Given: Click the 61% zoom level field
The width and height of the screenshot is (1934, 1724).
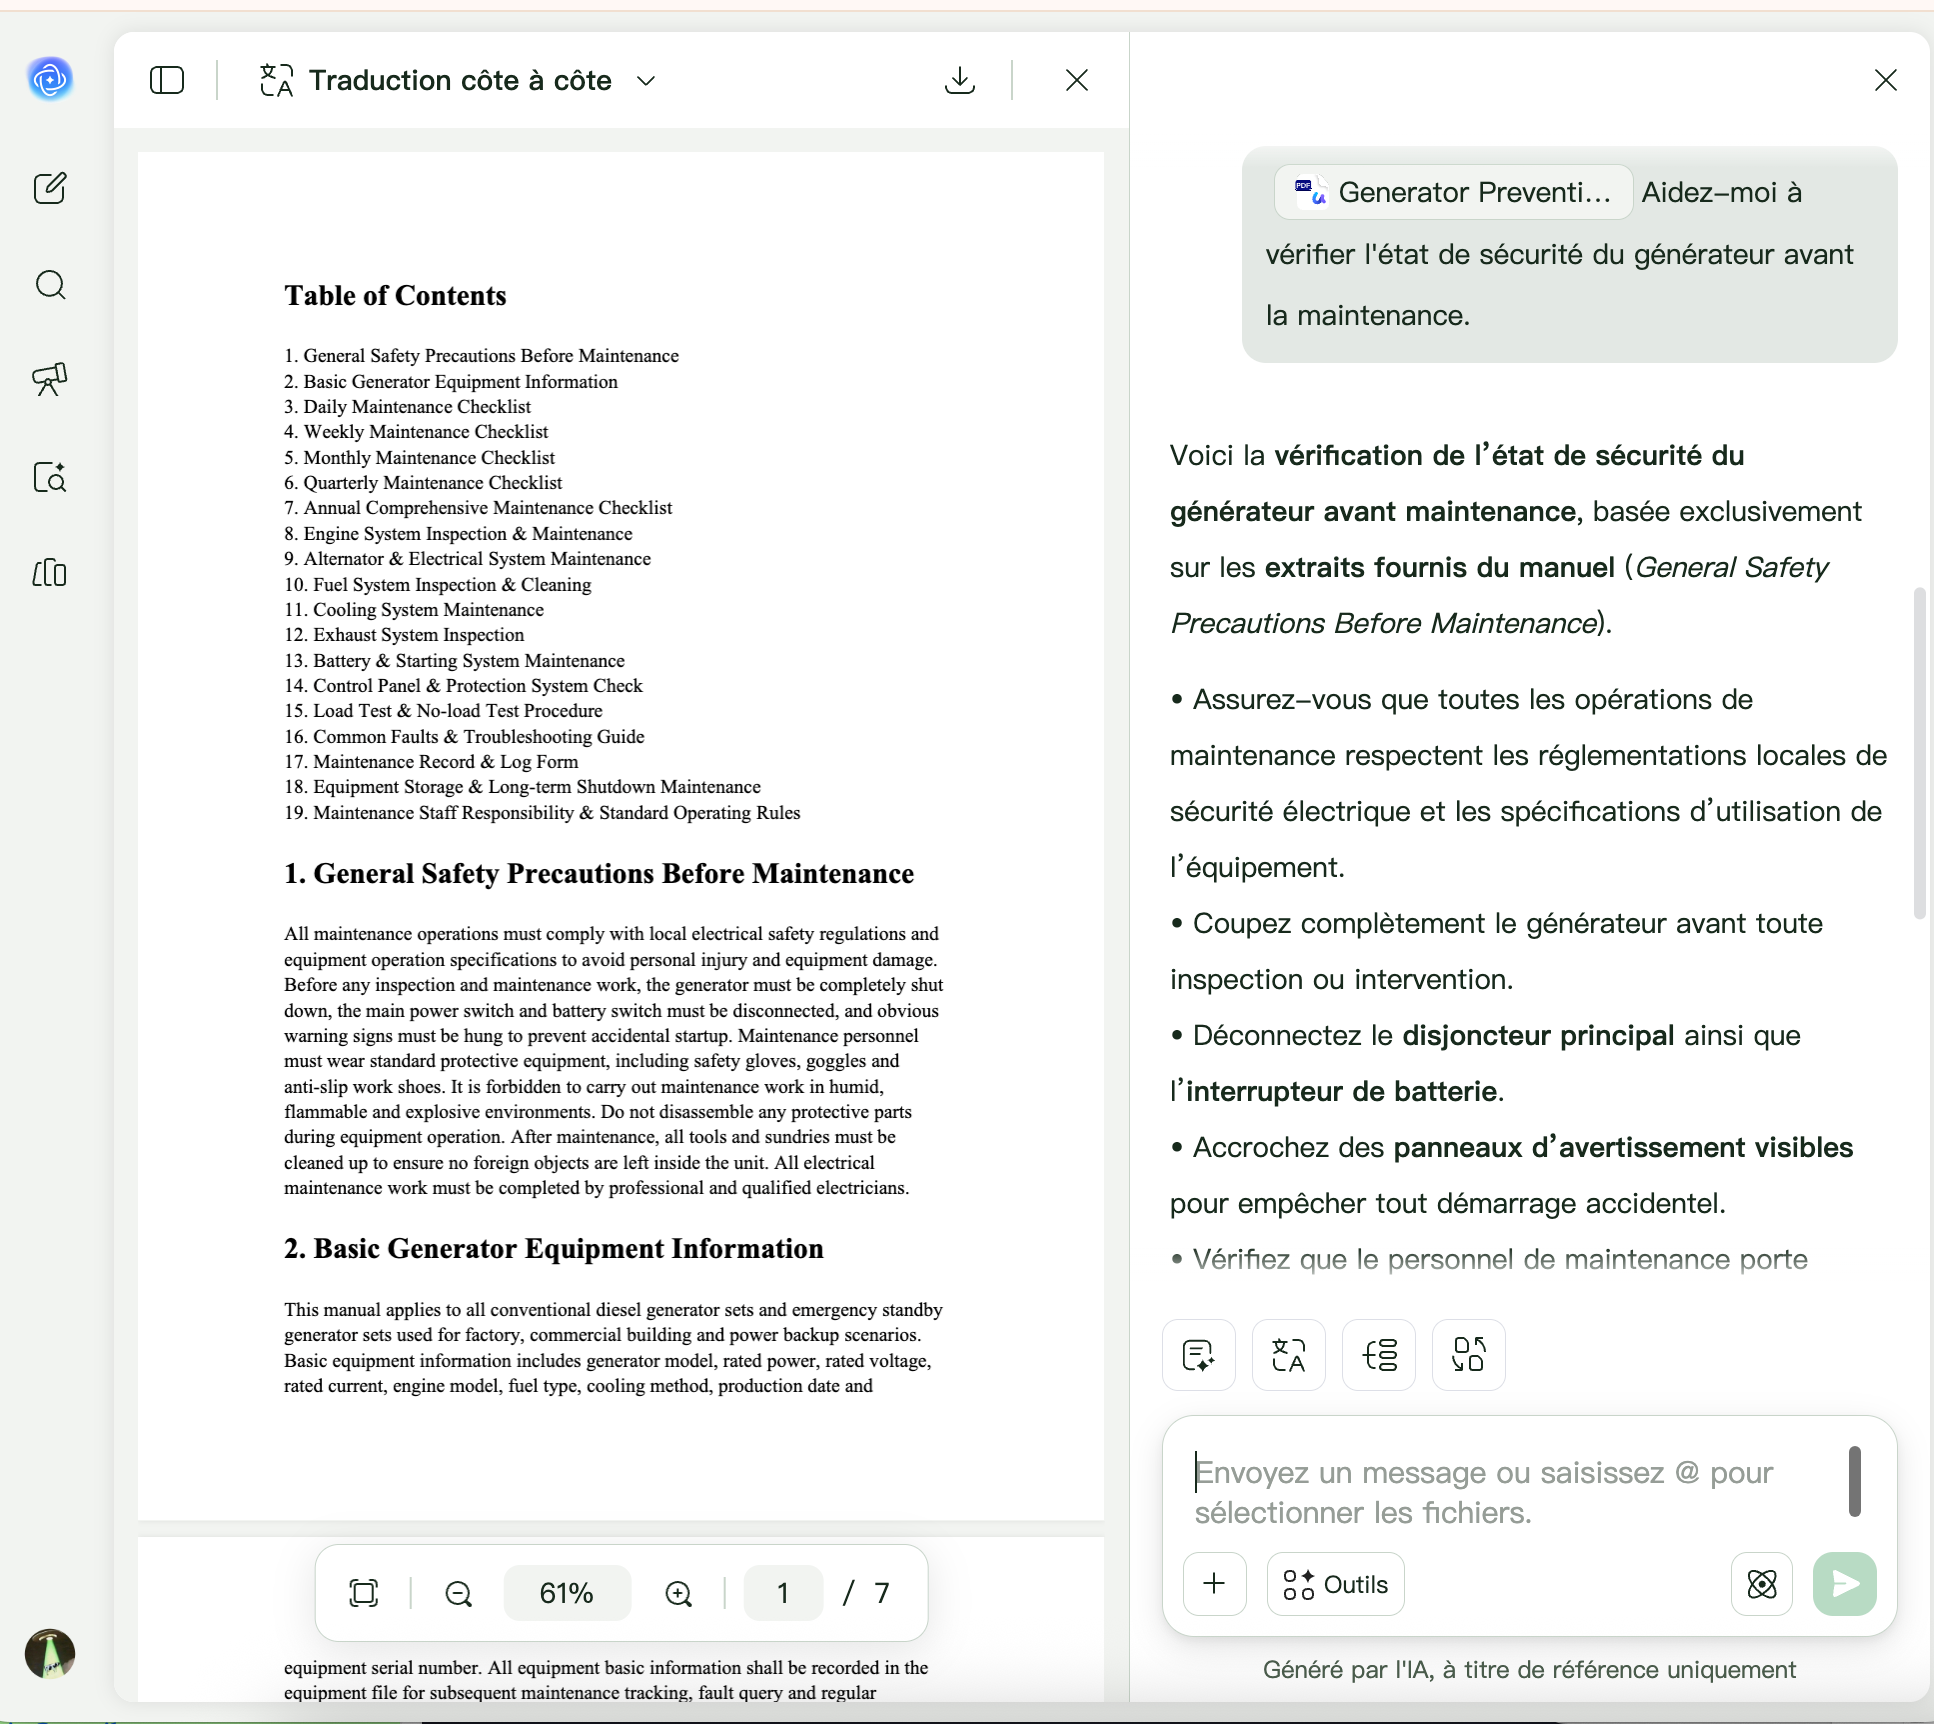Looking at the screenshot, I should pos(567,1593).
